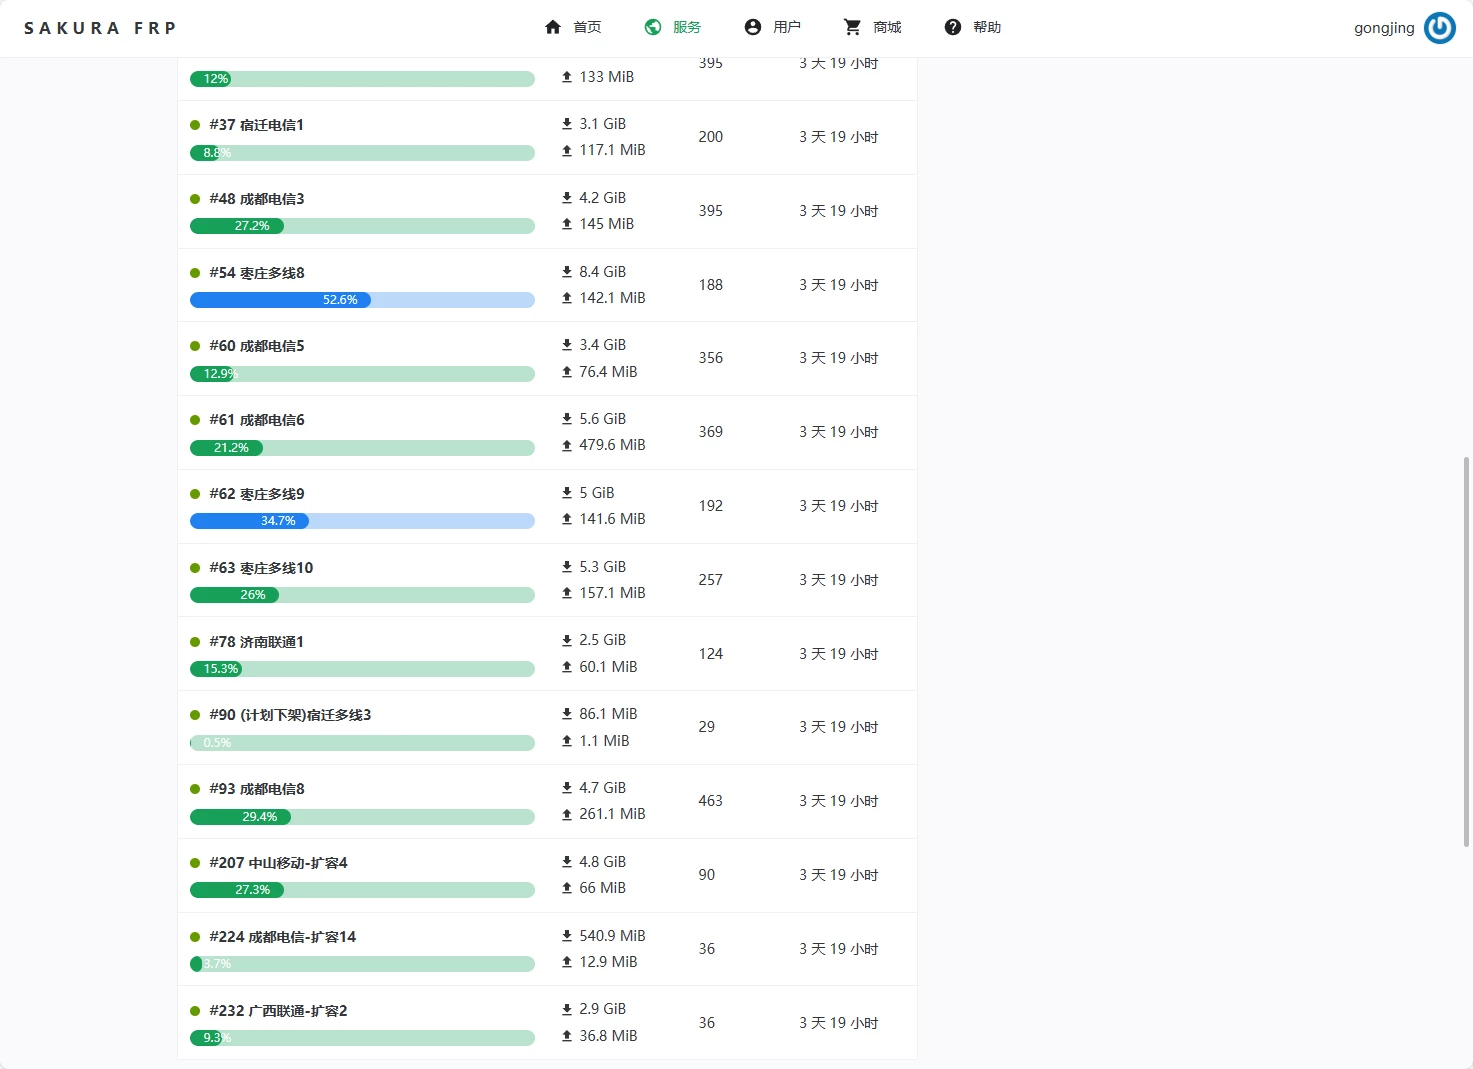Image resolution: width=1473 pixels, height=1069 pixels.
Task: Click green status dot for #37 宿迁电信1
Action: 195,125
